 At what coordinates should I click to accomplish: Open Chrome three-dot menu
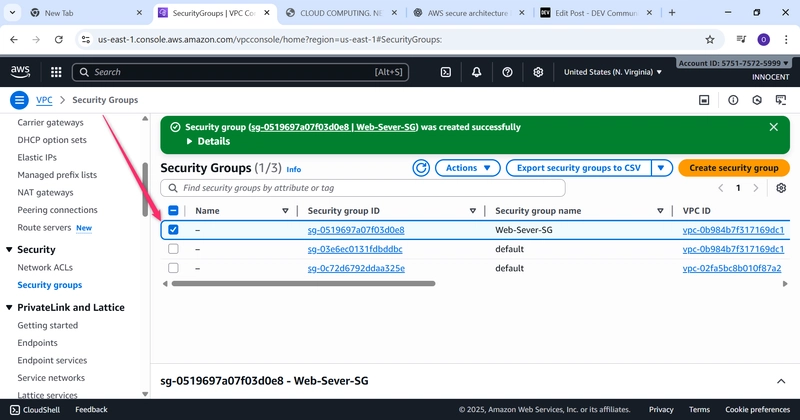click(x=786, y=39)
